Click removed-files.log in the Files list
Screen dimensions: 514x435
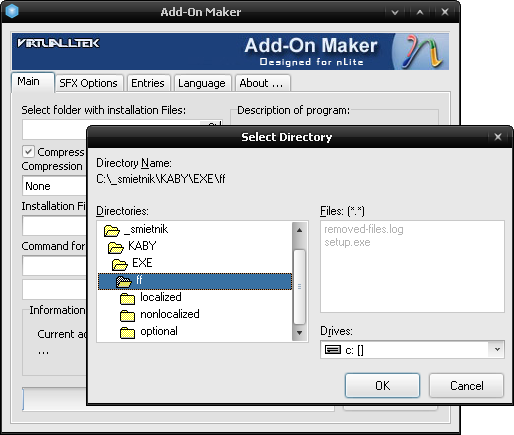click(x=364, y=229)
